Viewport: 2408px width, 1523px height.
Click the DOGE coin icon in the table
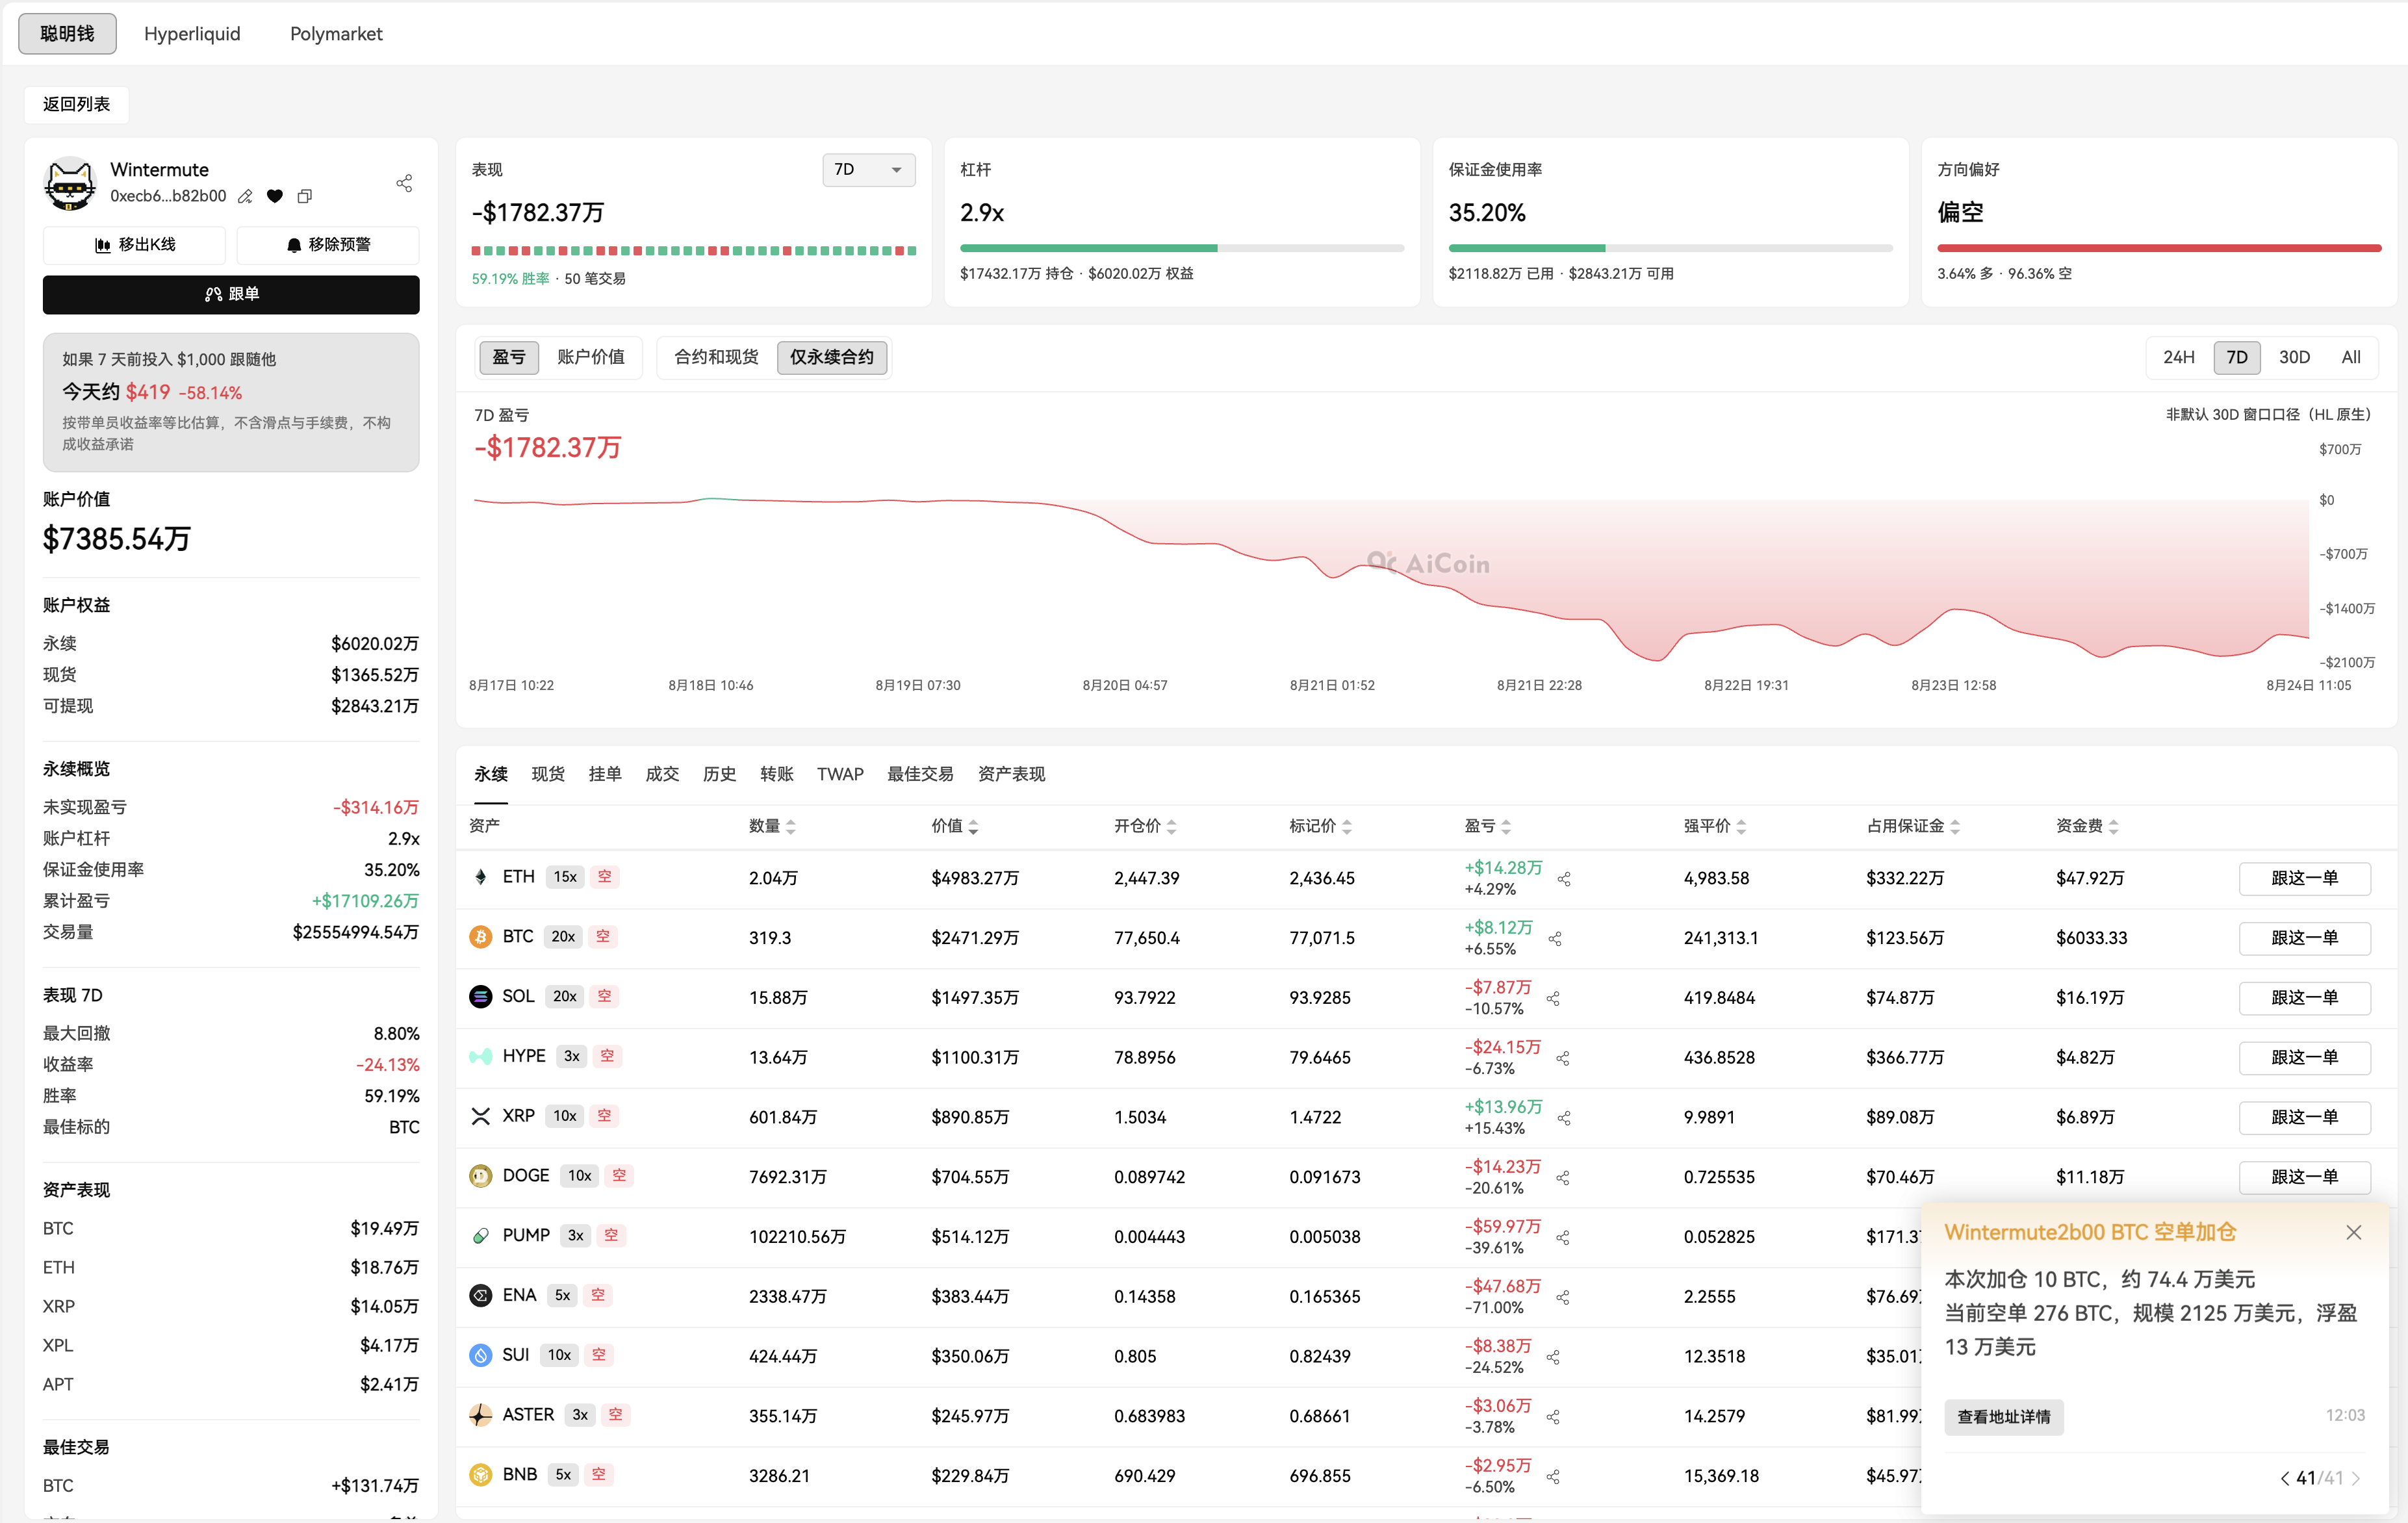tap(481, 1176)
